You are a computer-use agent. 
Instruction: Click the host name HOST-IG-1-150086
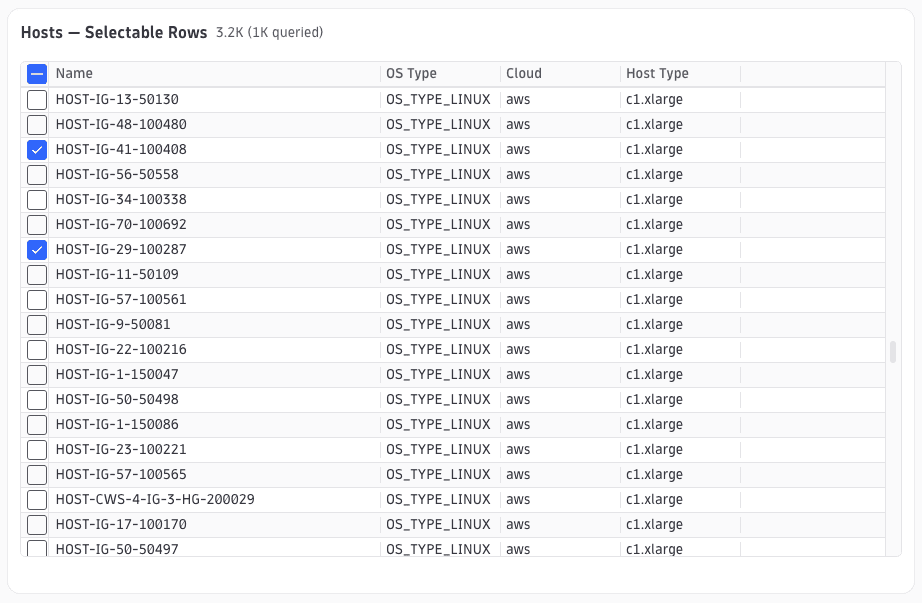pos(117,425)
